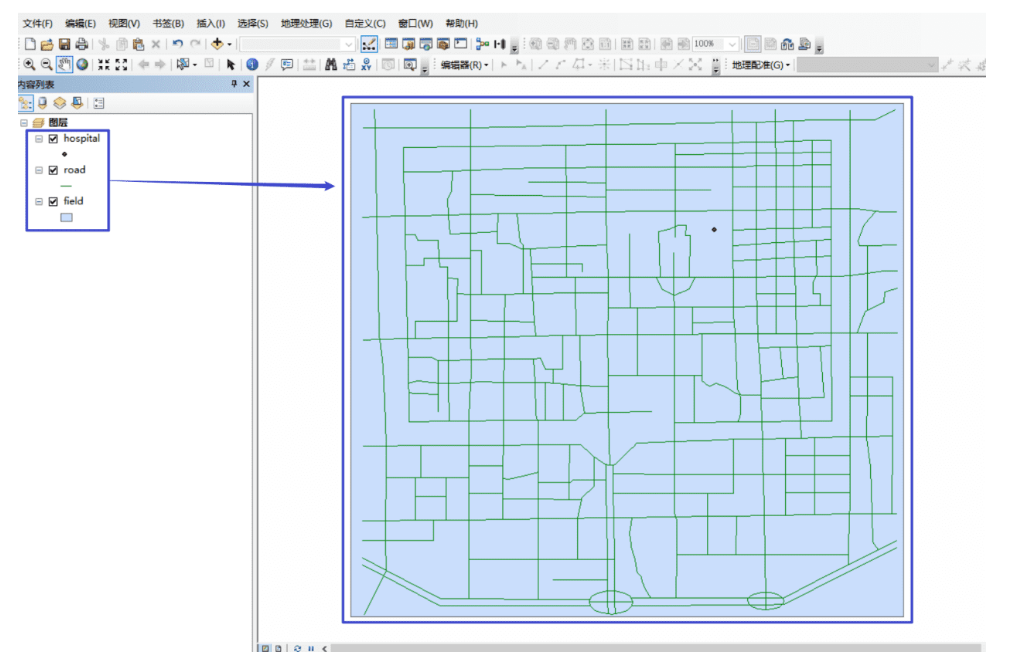Switch contents list to List By Selection
This screenshot has height=661, width=1010.
click(x=77, y=103)
